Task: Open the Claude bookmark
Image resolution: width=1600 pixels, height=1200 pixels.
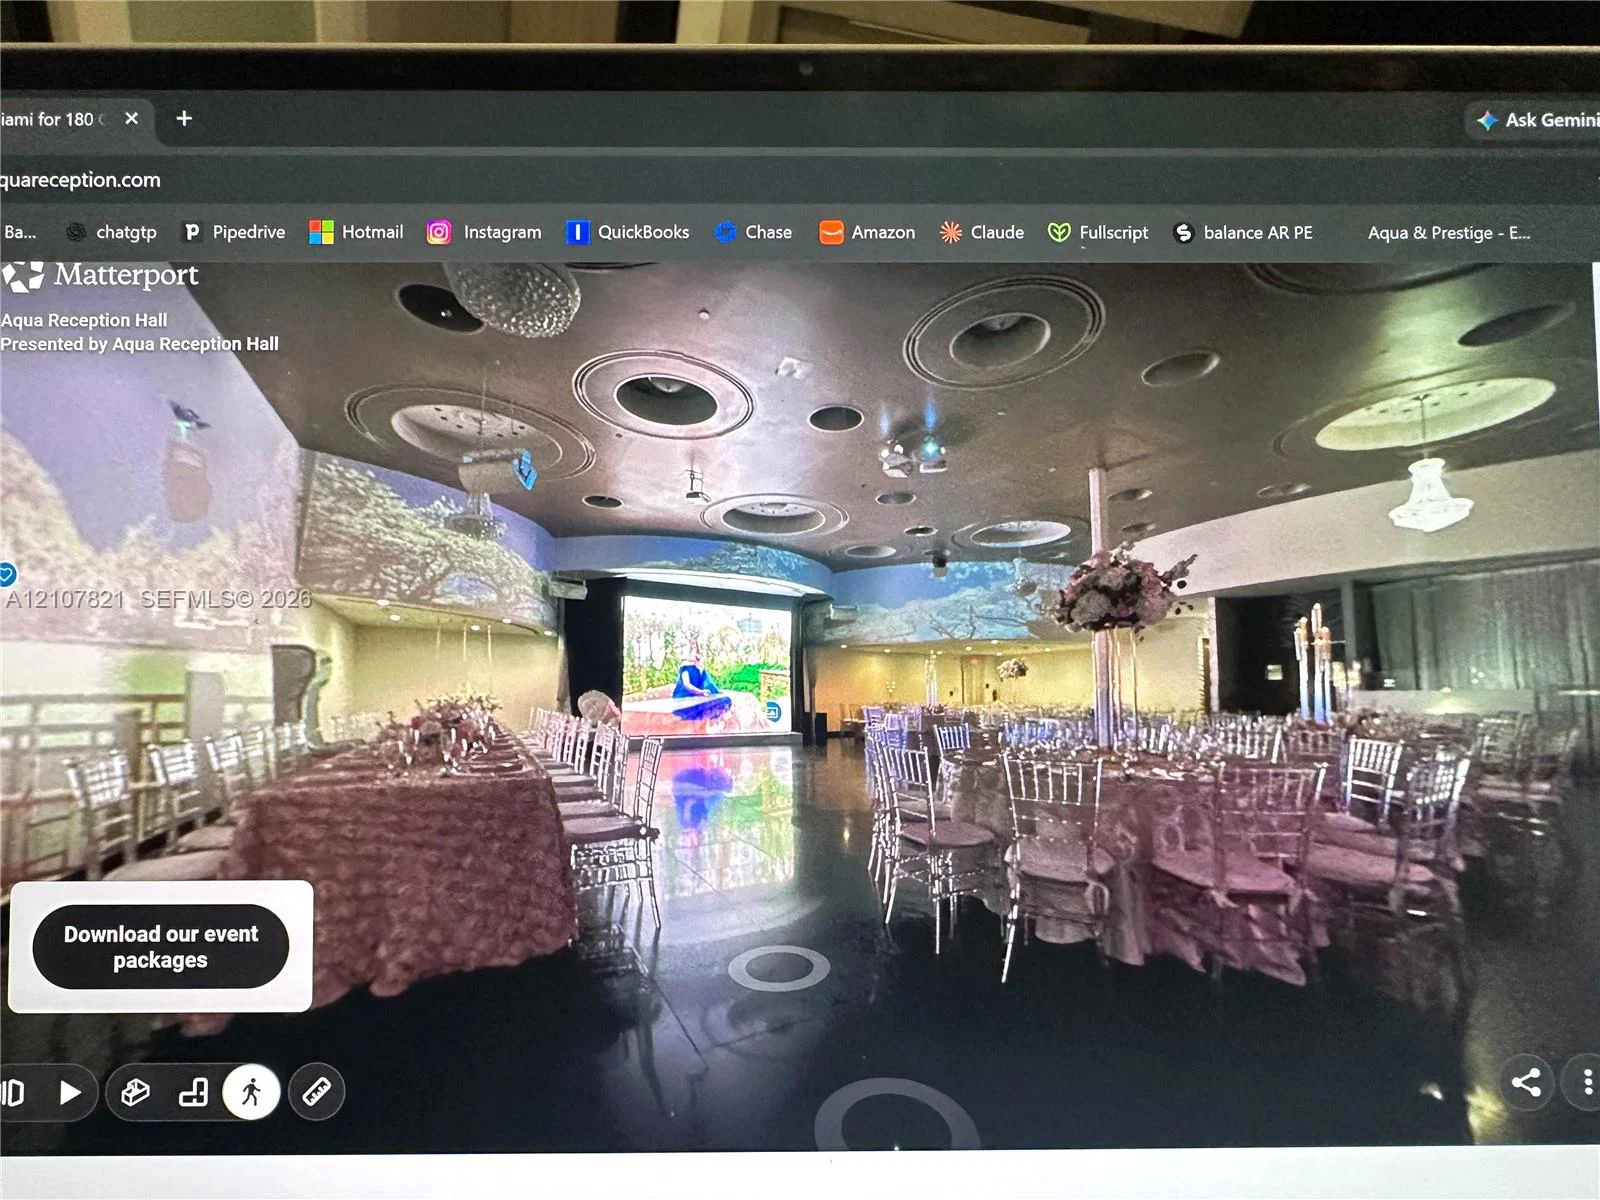Action: pos(982,232)
